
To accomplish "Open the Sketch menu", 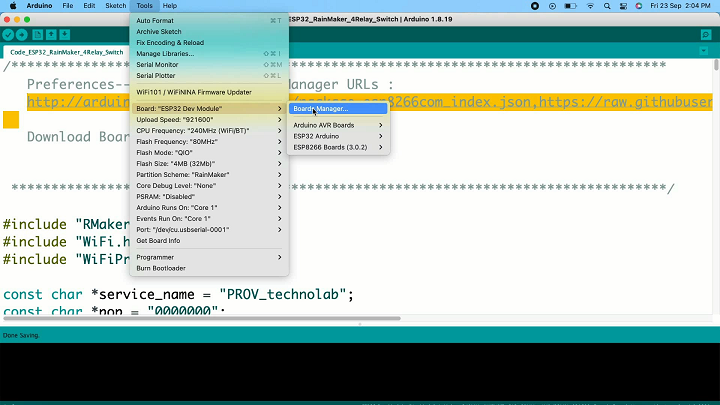I will (x=115, y=6).
